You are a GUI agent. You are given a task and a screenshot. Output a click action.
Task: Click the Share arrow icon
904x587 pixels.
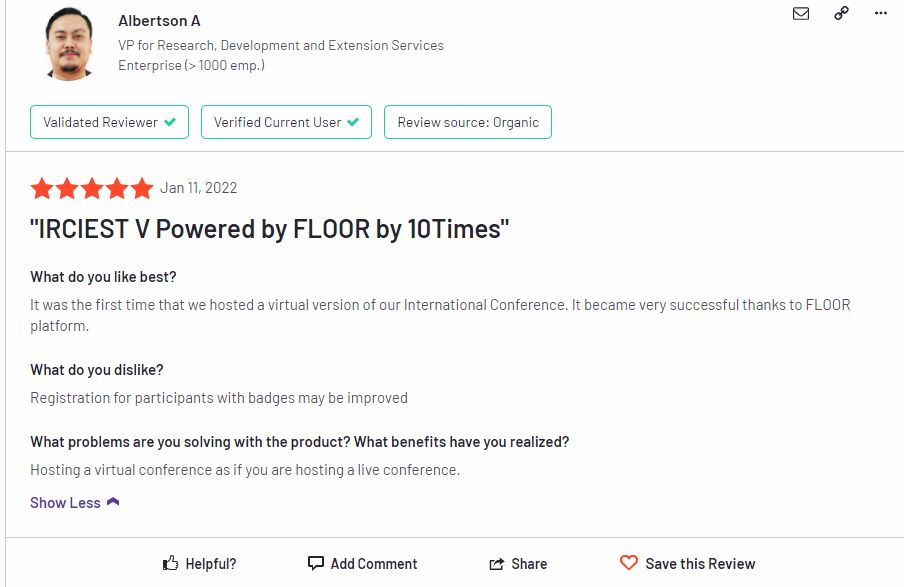pyautogui.click(x=497, y=564)
